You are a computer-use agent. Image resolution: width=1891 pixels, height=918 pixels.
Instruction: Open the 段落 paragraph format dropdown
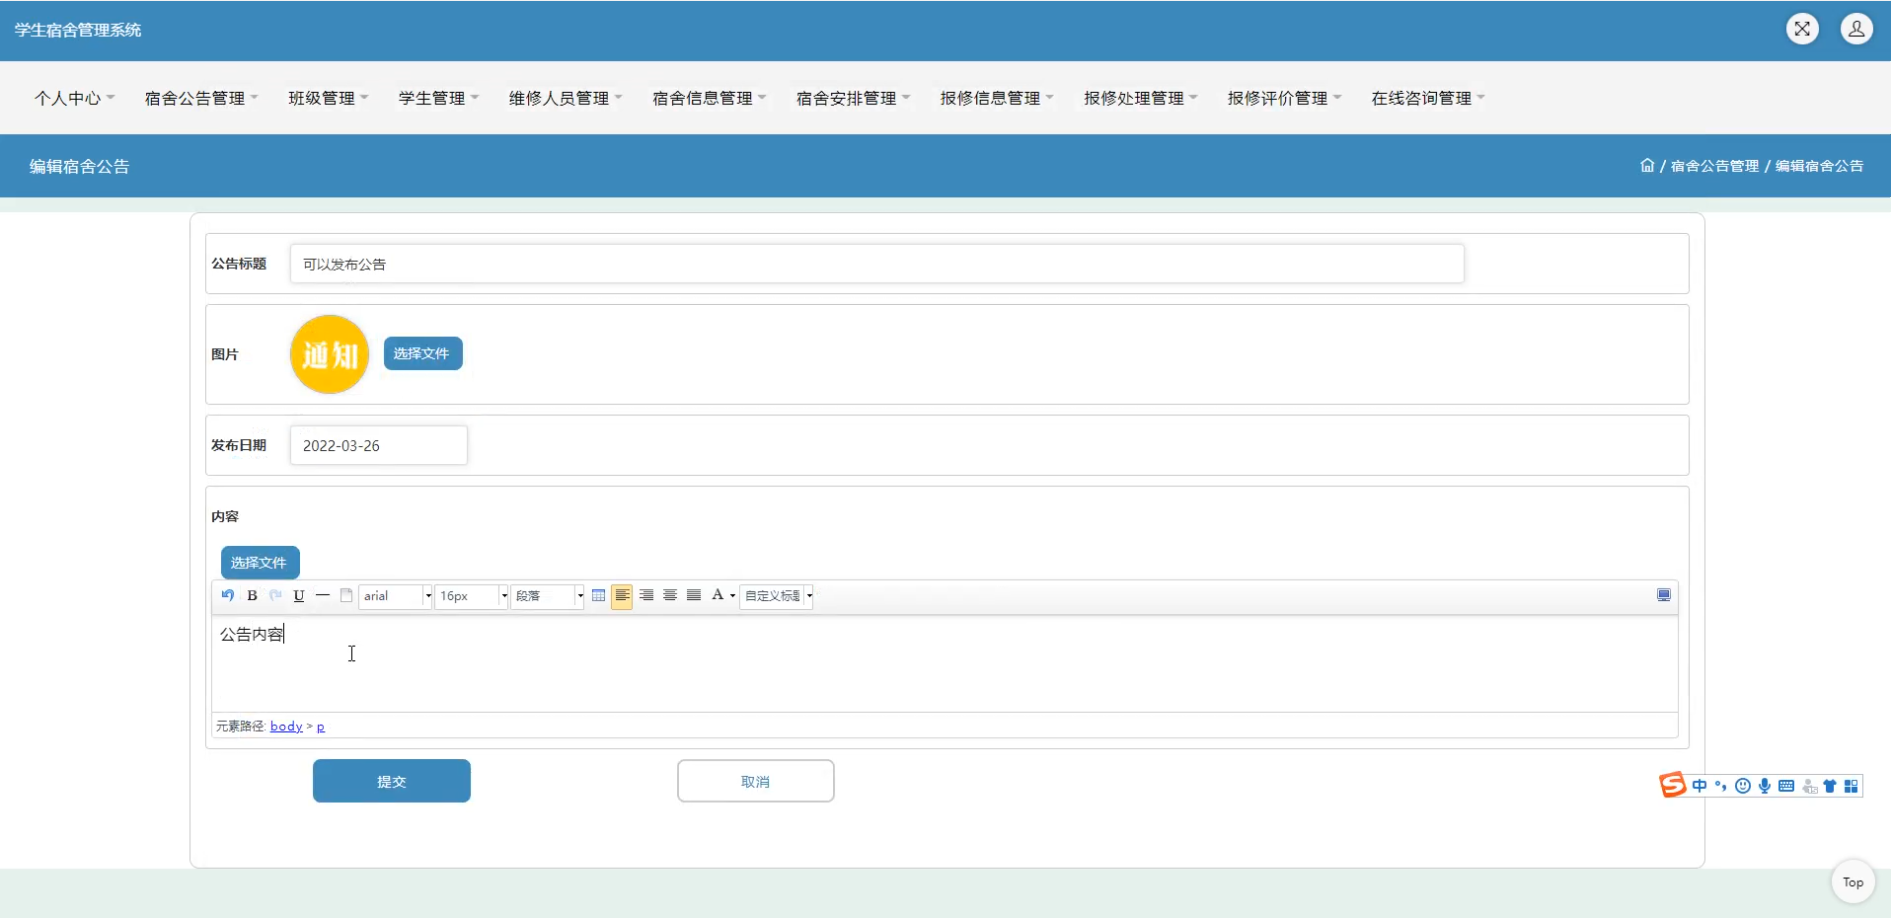(x=547, y=596)
